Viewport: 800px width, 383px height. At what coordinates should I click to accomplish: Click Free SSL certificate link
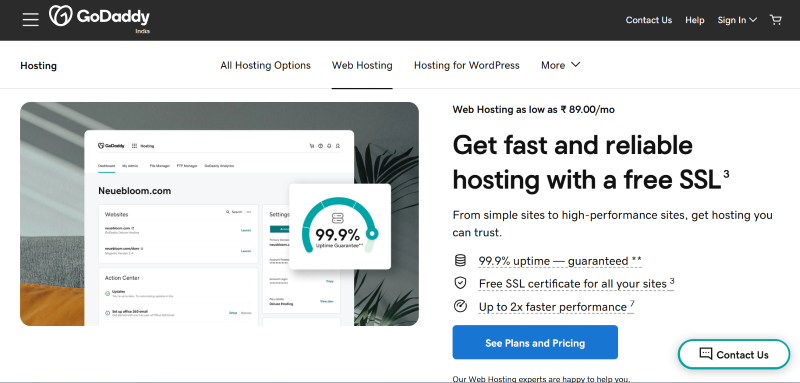[x=576, y=284]
